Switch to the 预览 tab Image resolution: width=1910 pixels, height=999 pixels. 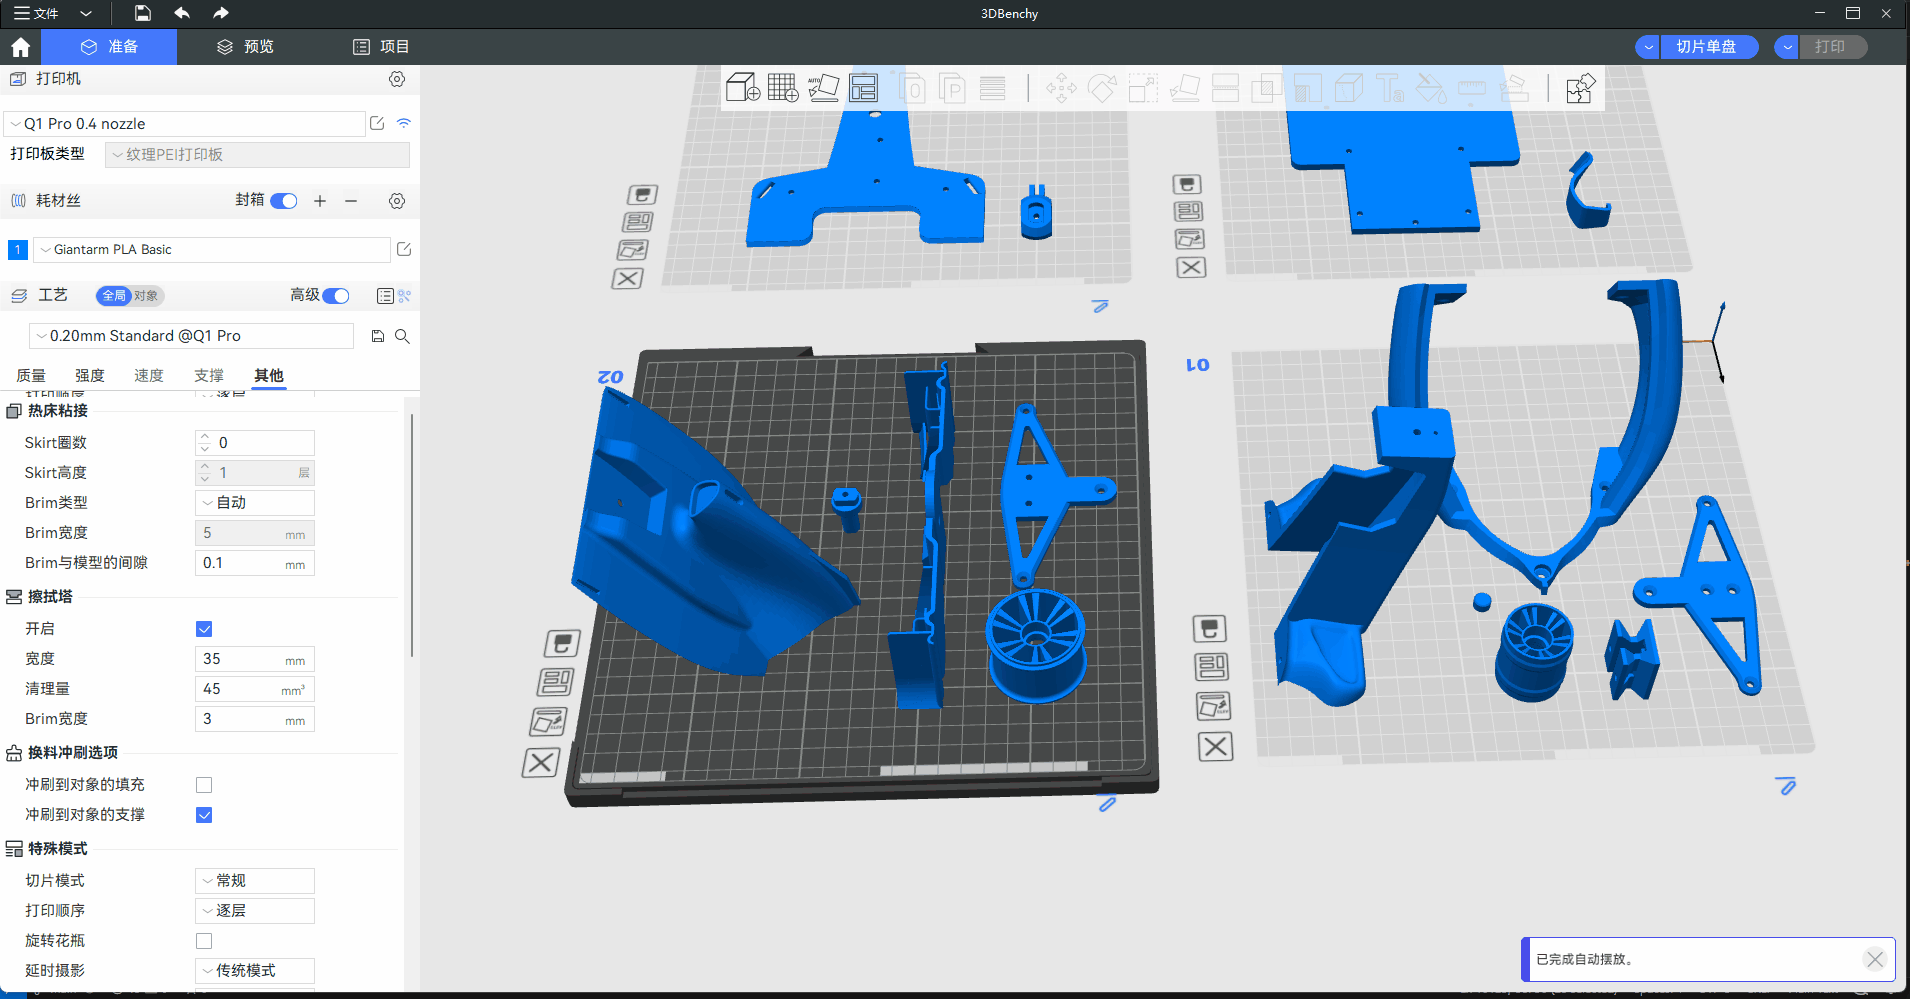245,47
